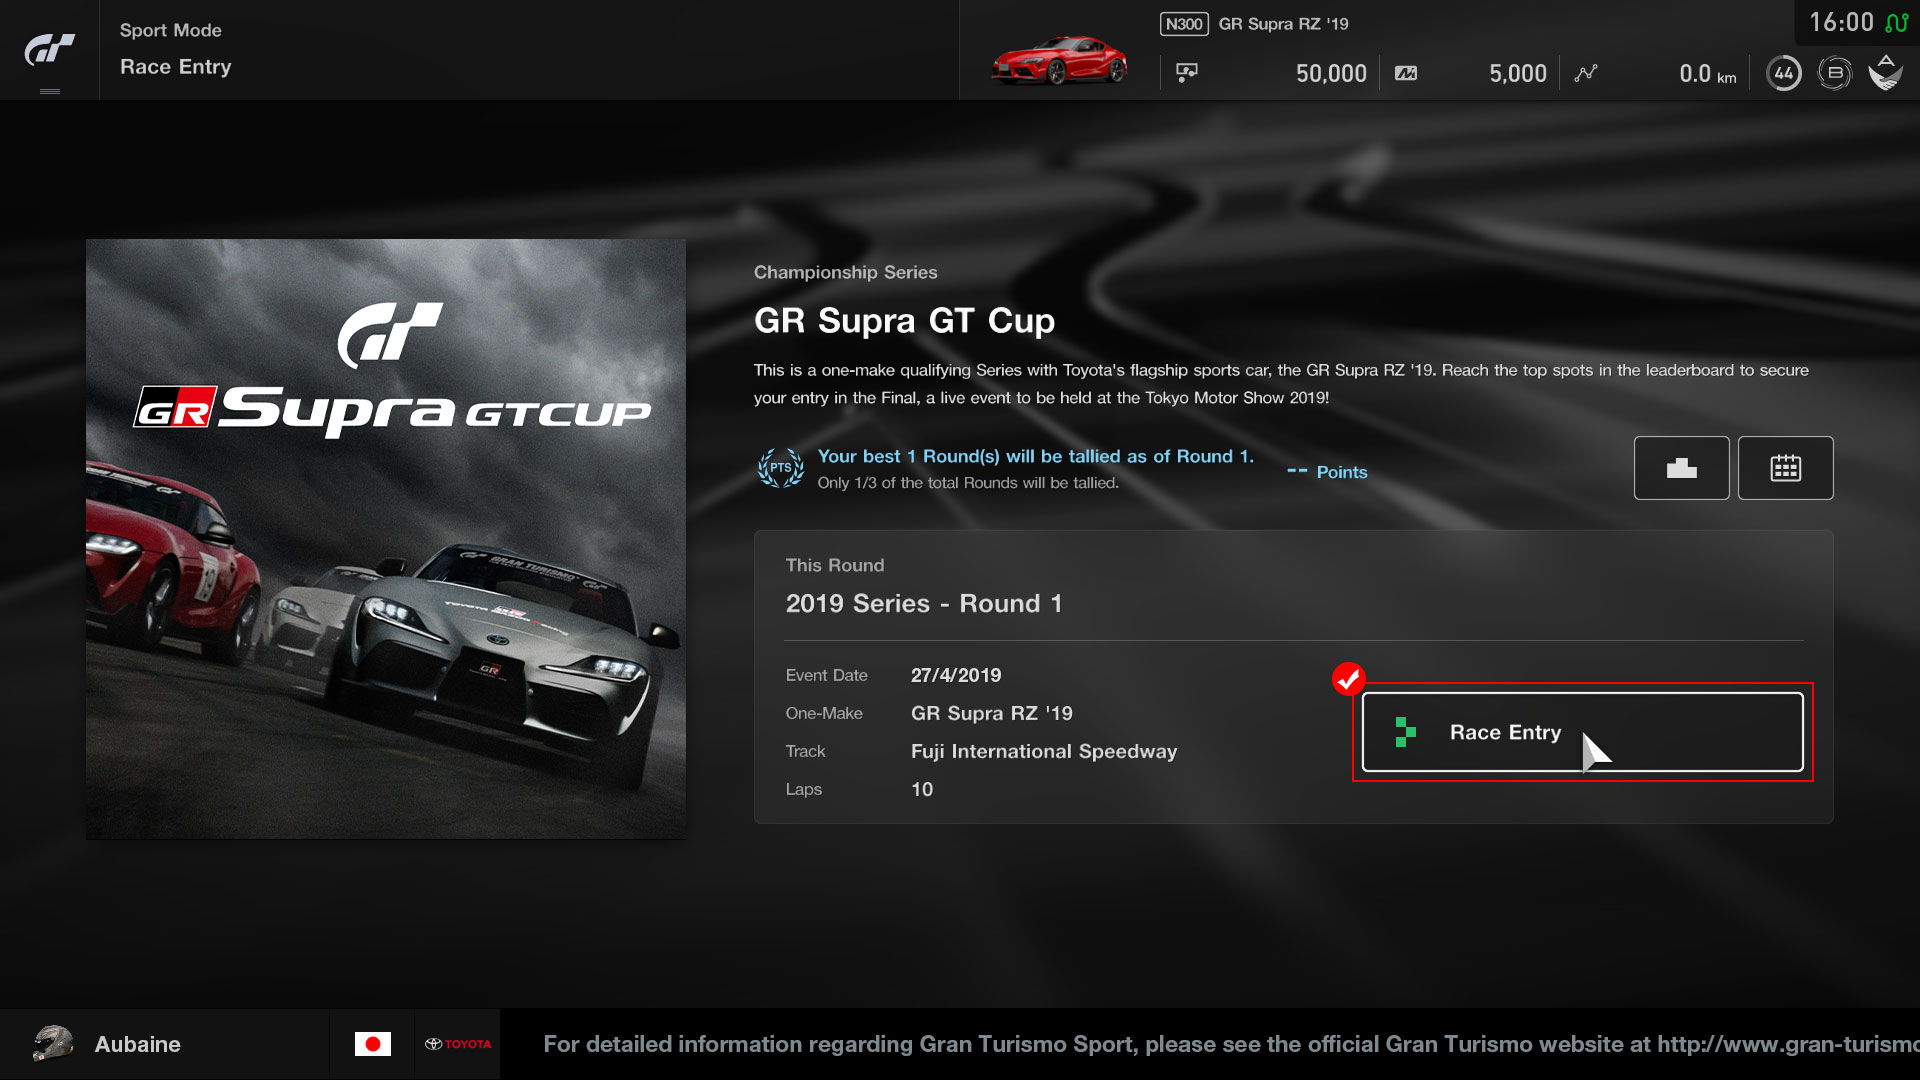This screenshot has width=1920, height=1080.
Task: Click the header car name GR Supra RZ '19
Action: (x=1283, y=24)
